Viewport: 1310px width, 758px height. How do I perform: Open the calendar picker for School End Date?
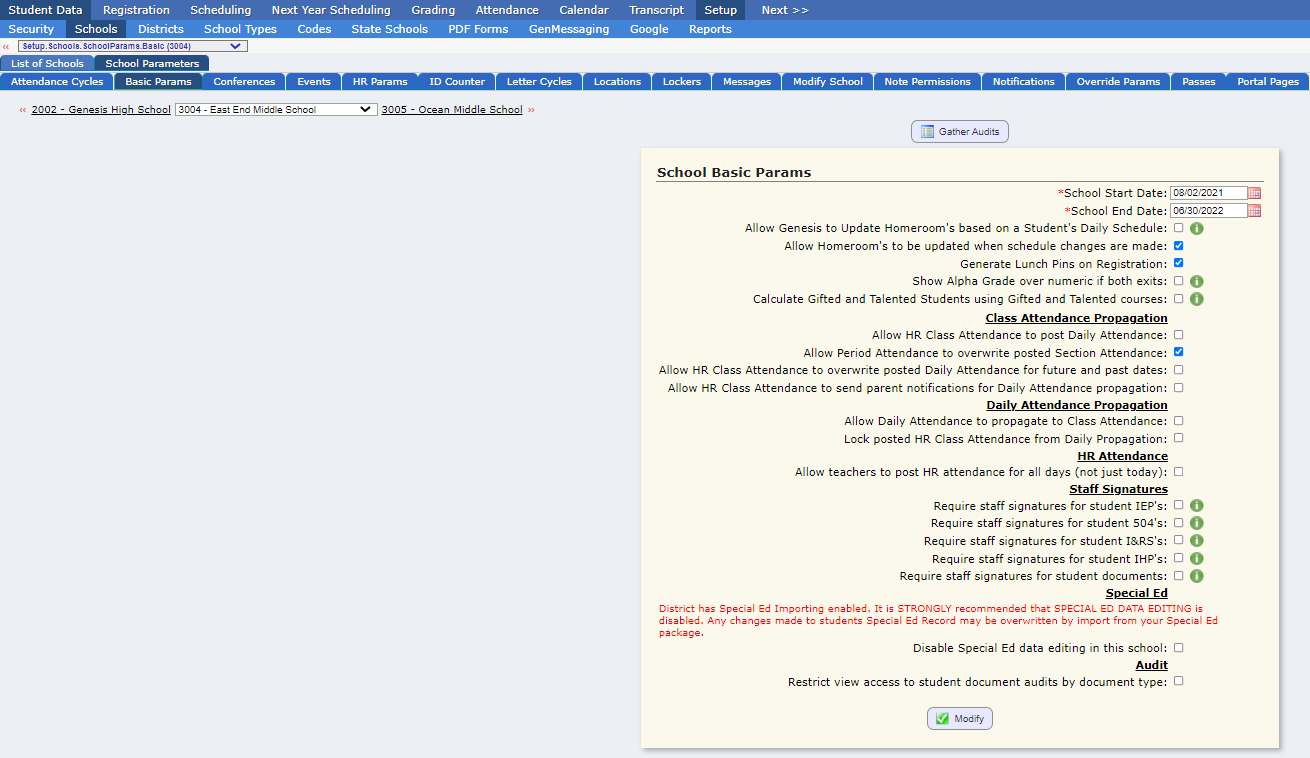[x=1254, y=210]
